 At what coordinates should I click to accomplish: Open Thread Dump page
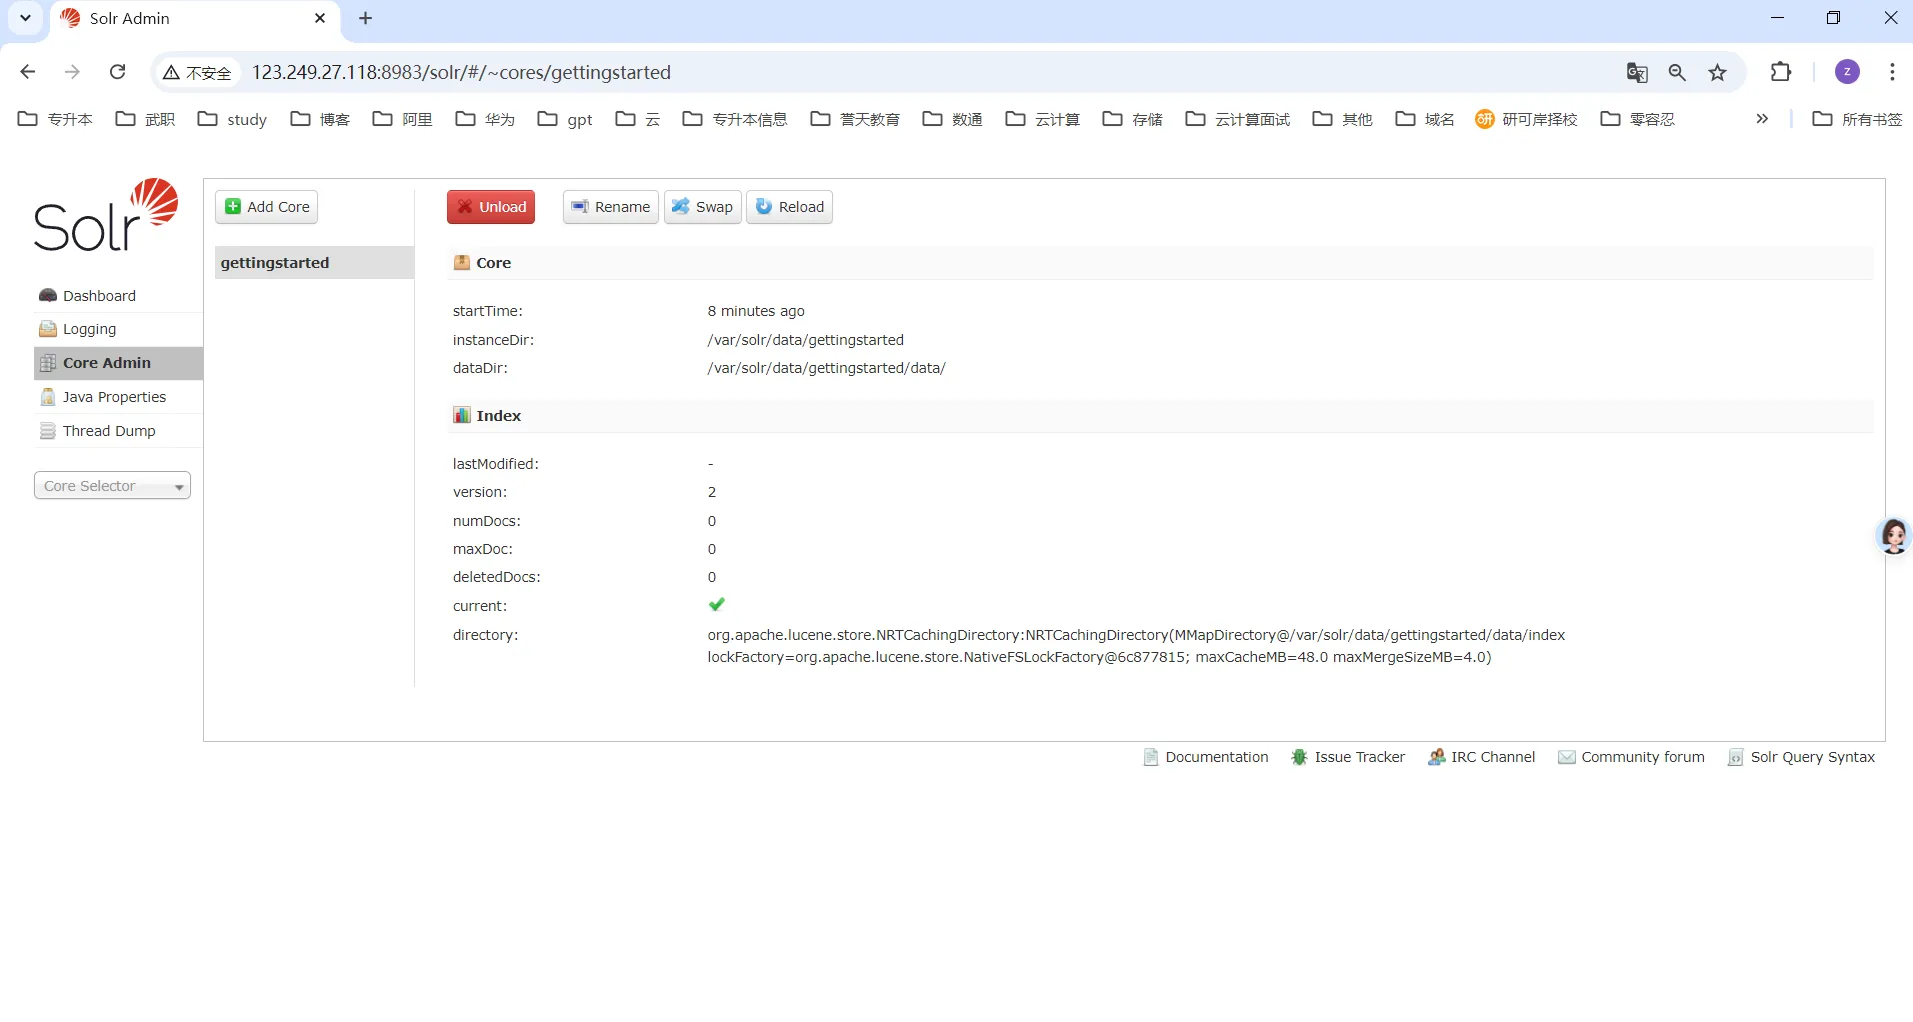[109, 431]
